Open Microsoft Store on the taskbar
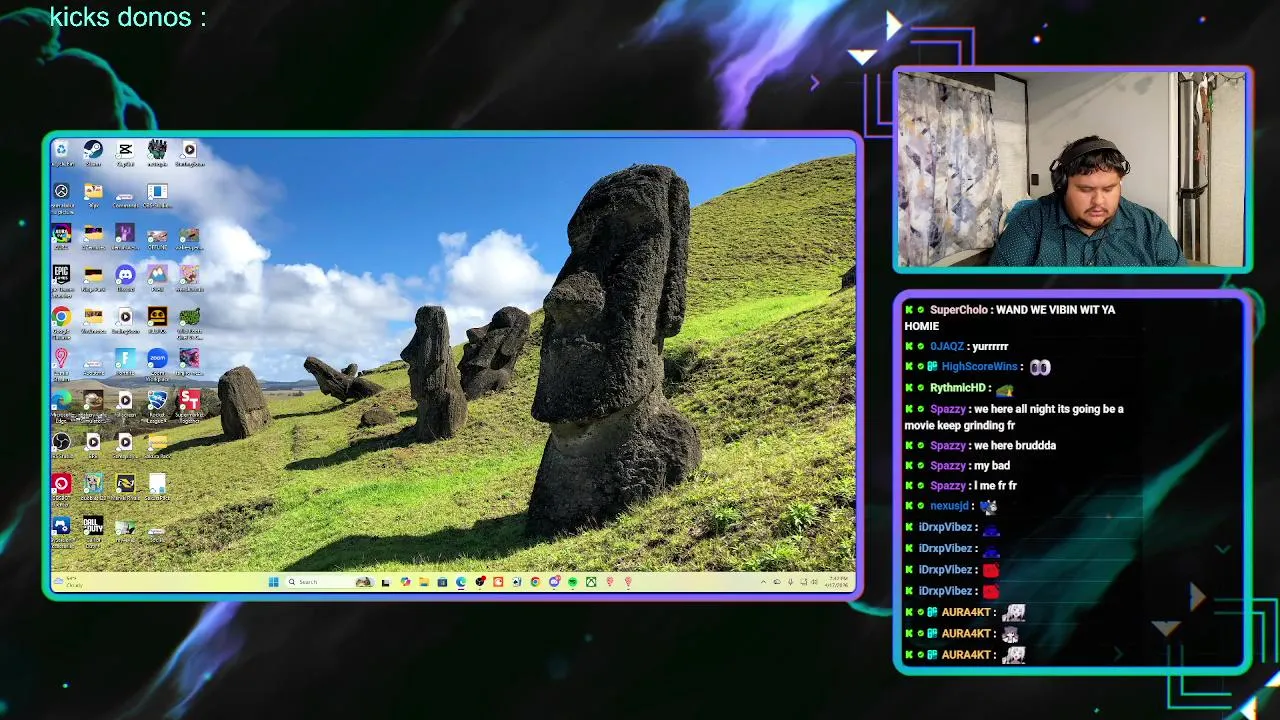This screenshot has width=1280, height=720. 442,582
